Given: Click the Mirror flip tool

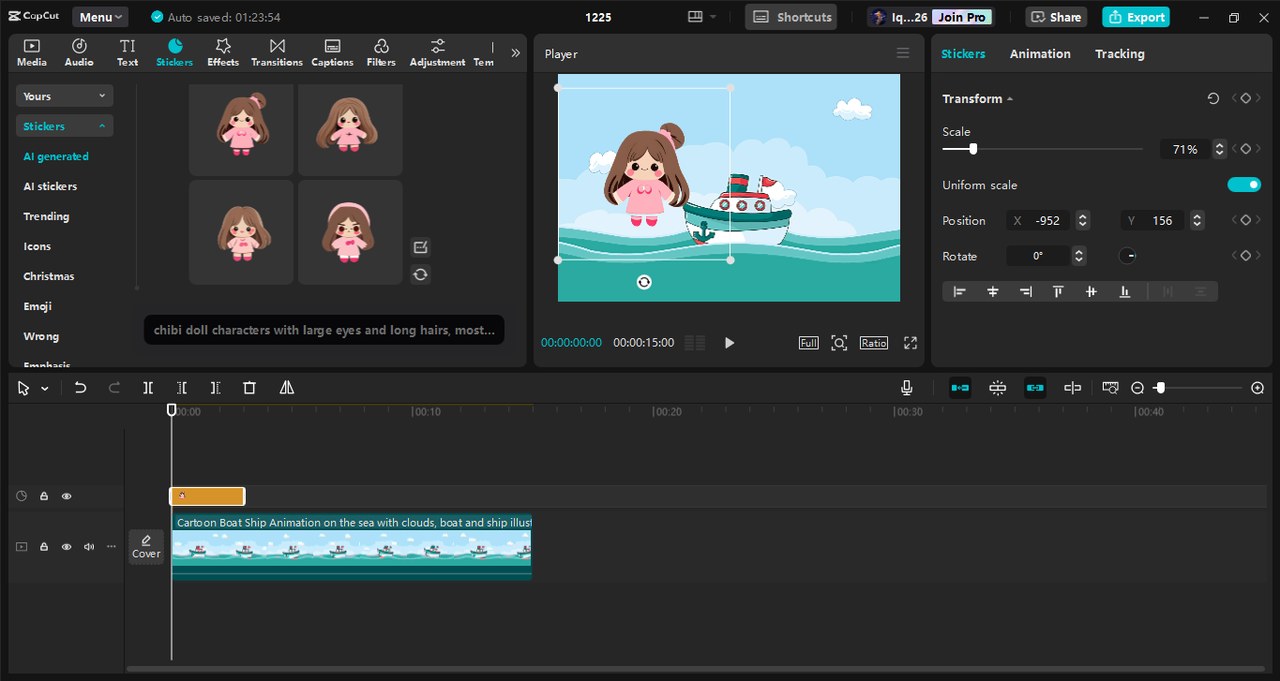Looking at the screenshot, I should 287,388.
